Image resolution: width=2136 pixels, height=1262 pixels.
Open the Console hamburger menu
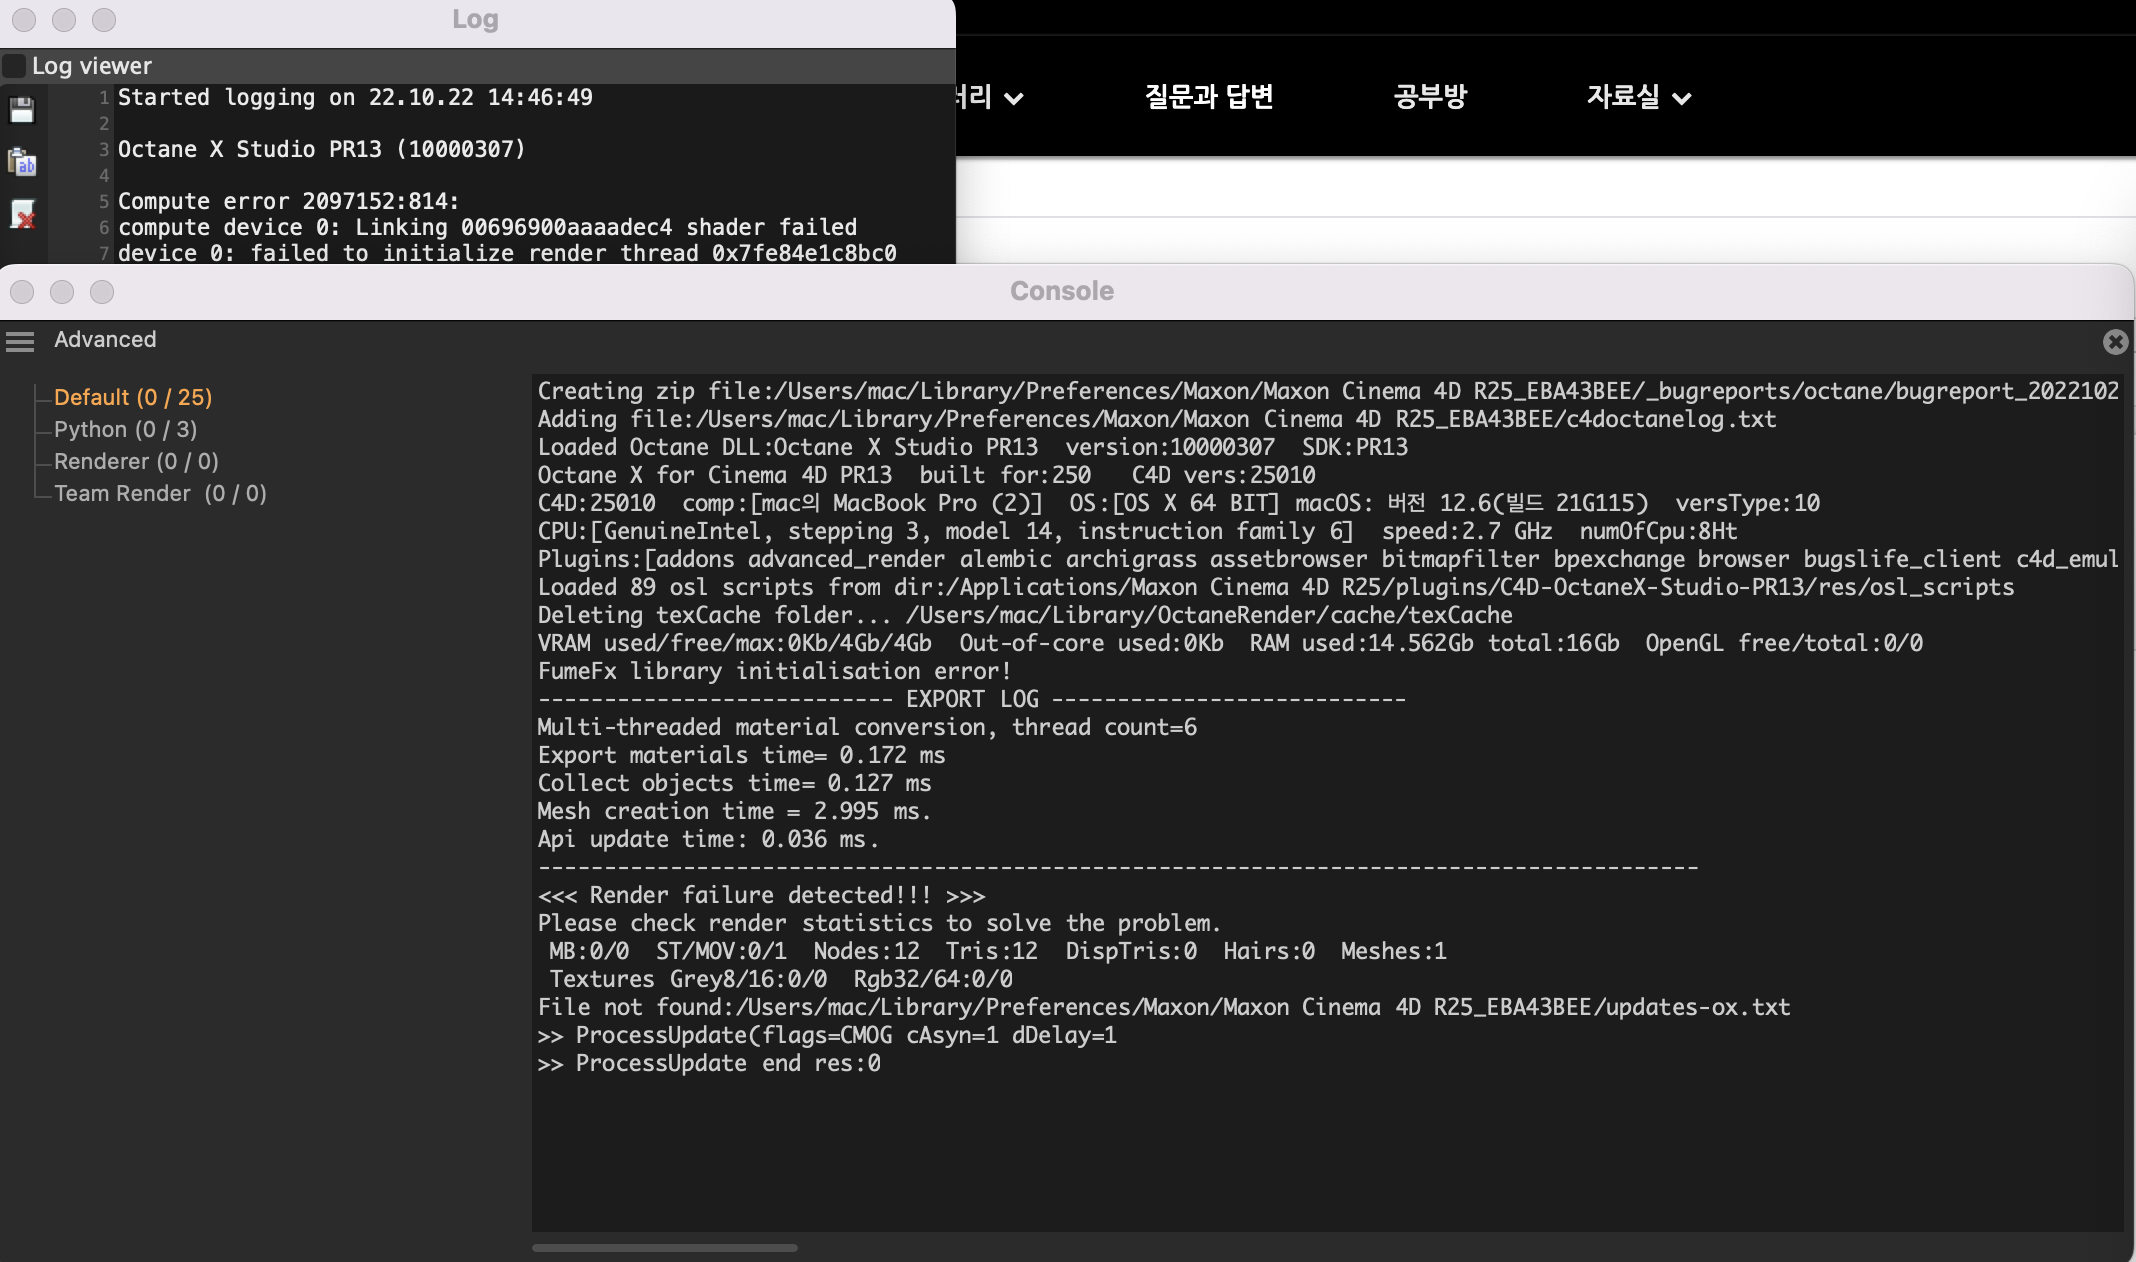pyautogui.click(x=20, y=341)
